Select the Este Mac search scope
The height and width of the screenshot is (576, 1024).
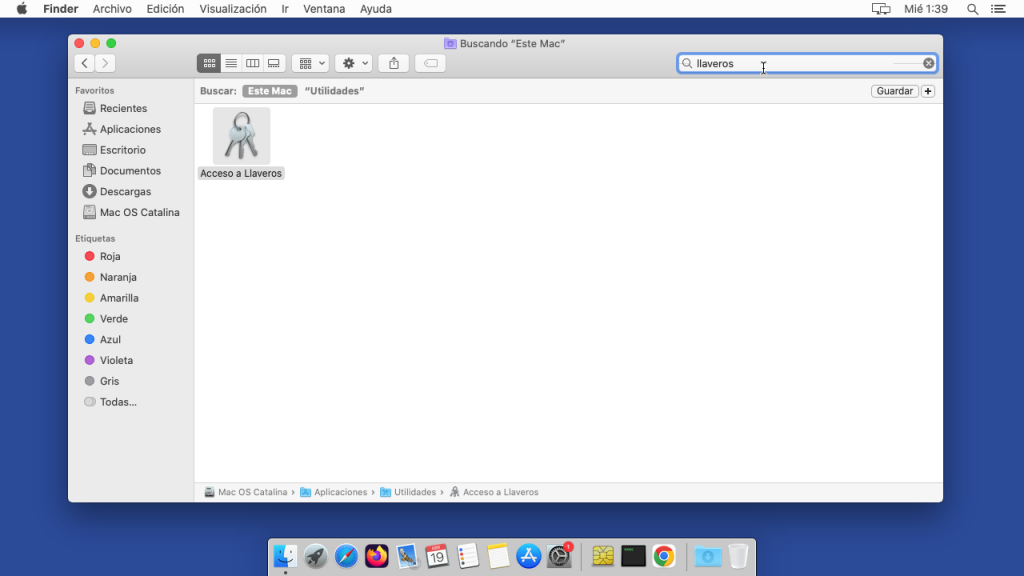pyautogui.click(x=270, y=91)
